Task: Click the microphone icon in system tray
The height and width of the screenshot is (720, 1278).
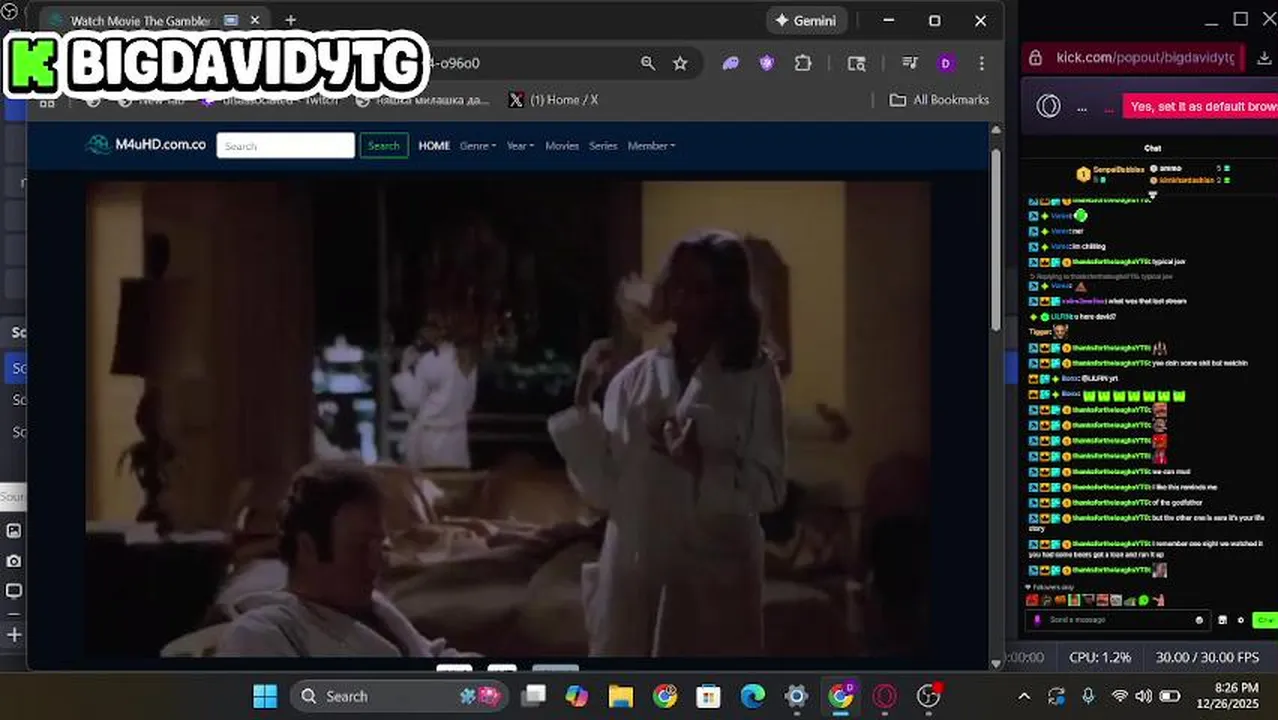Action: click(1088, 696)
